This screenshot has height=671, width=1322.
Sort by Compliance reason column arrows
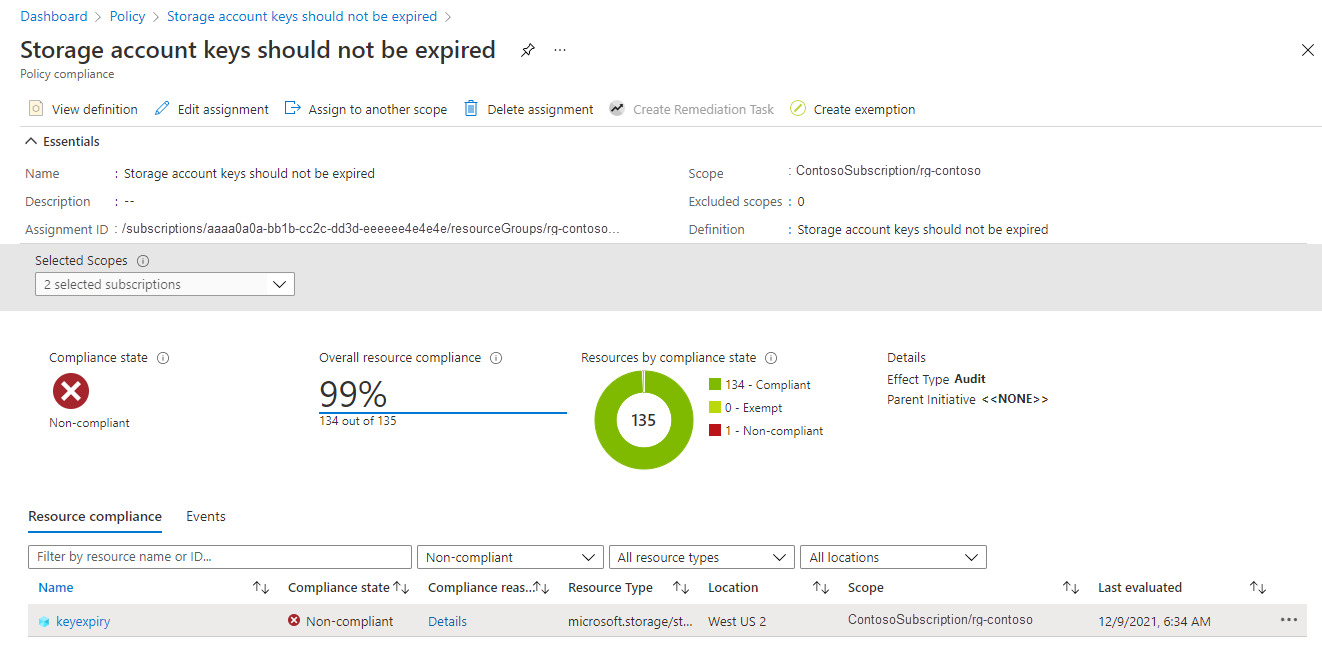(x=541, y=588)
